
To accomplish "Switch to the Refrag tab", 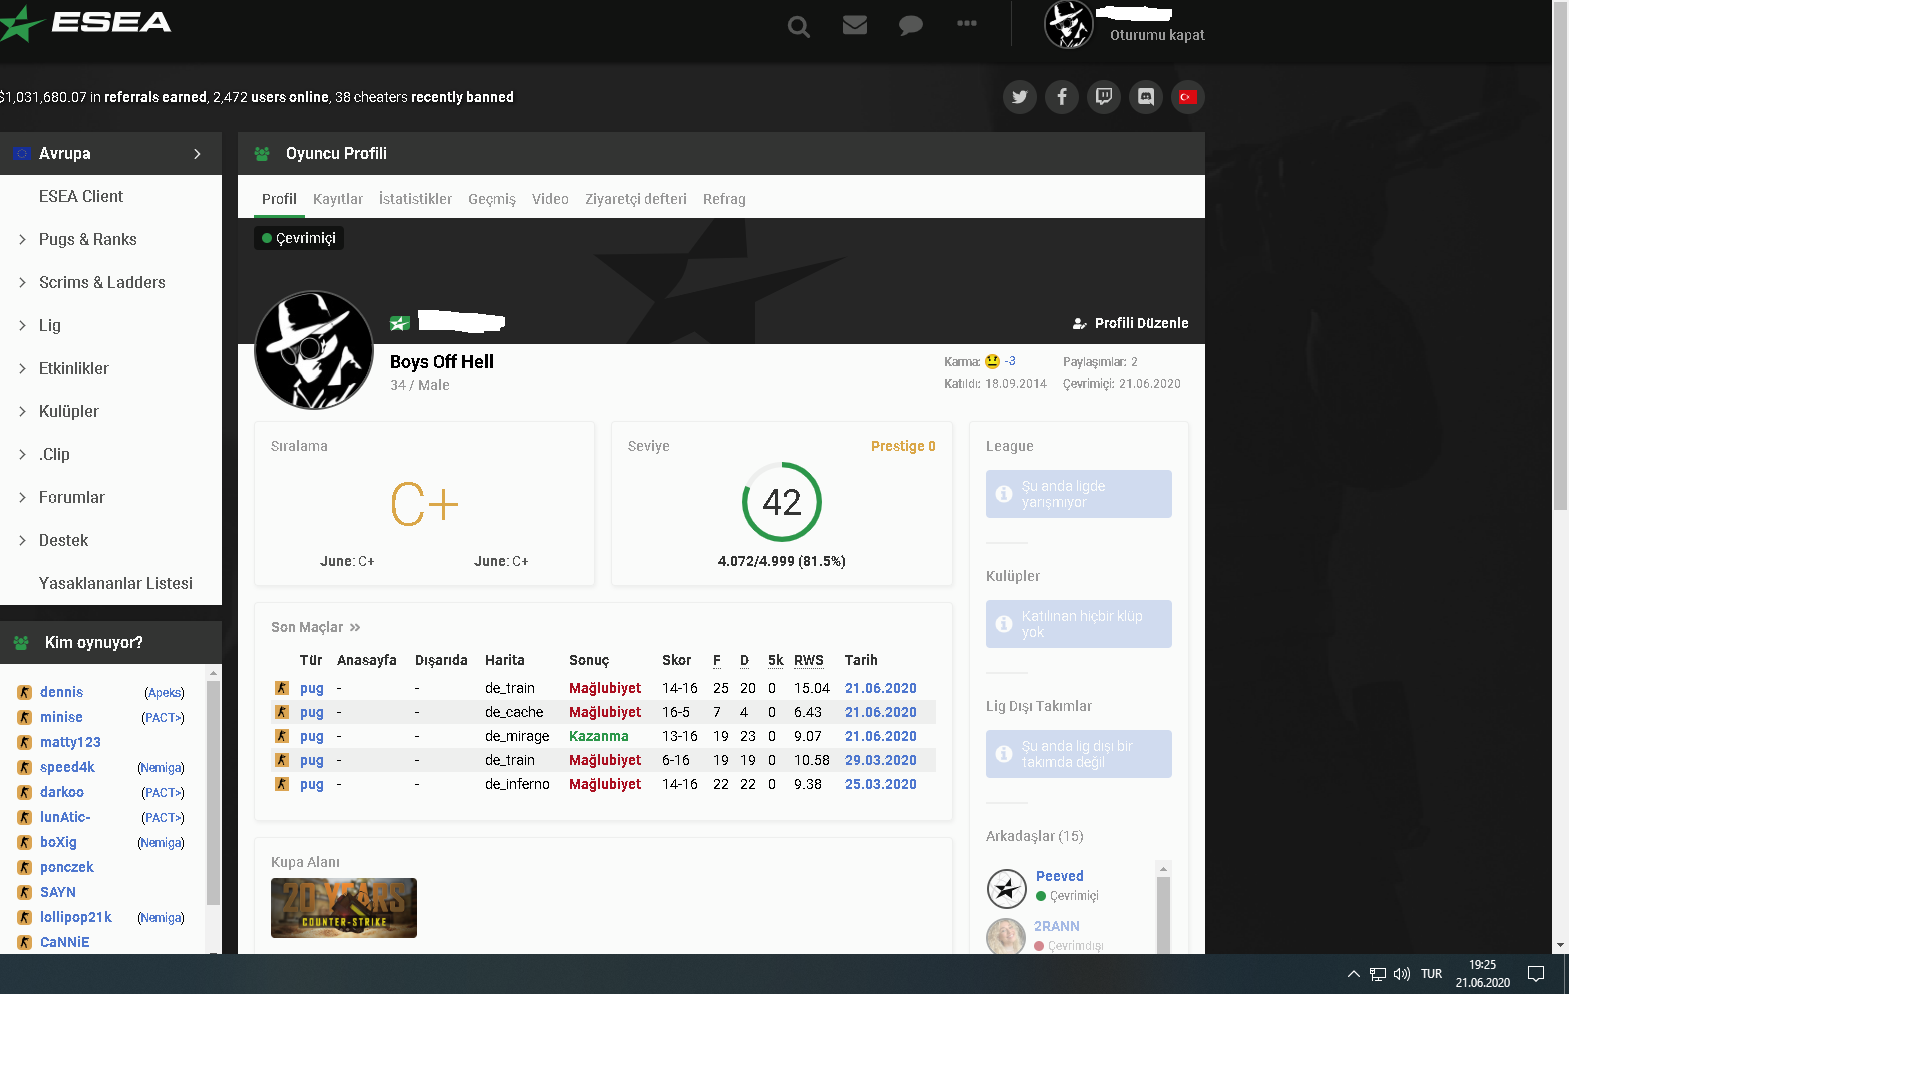I will pyautogui.click(x=724, y=199).
